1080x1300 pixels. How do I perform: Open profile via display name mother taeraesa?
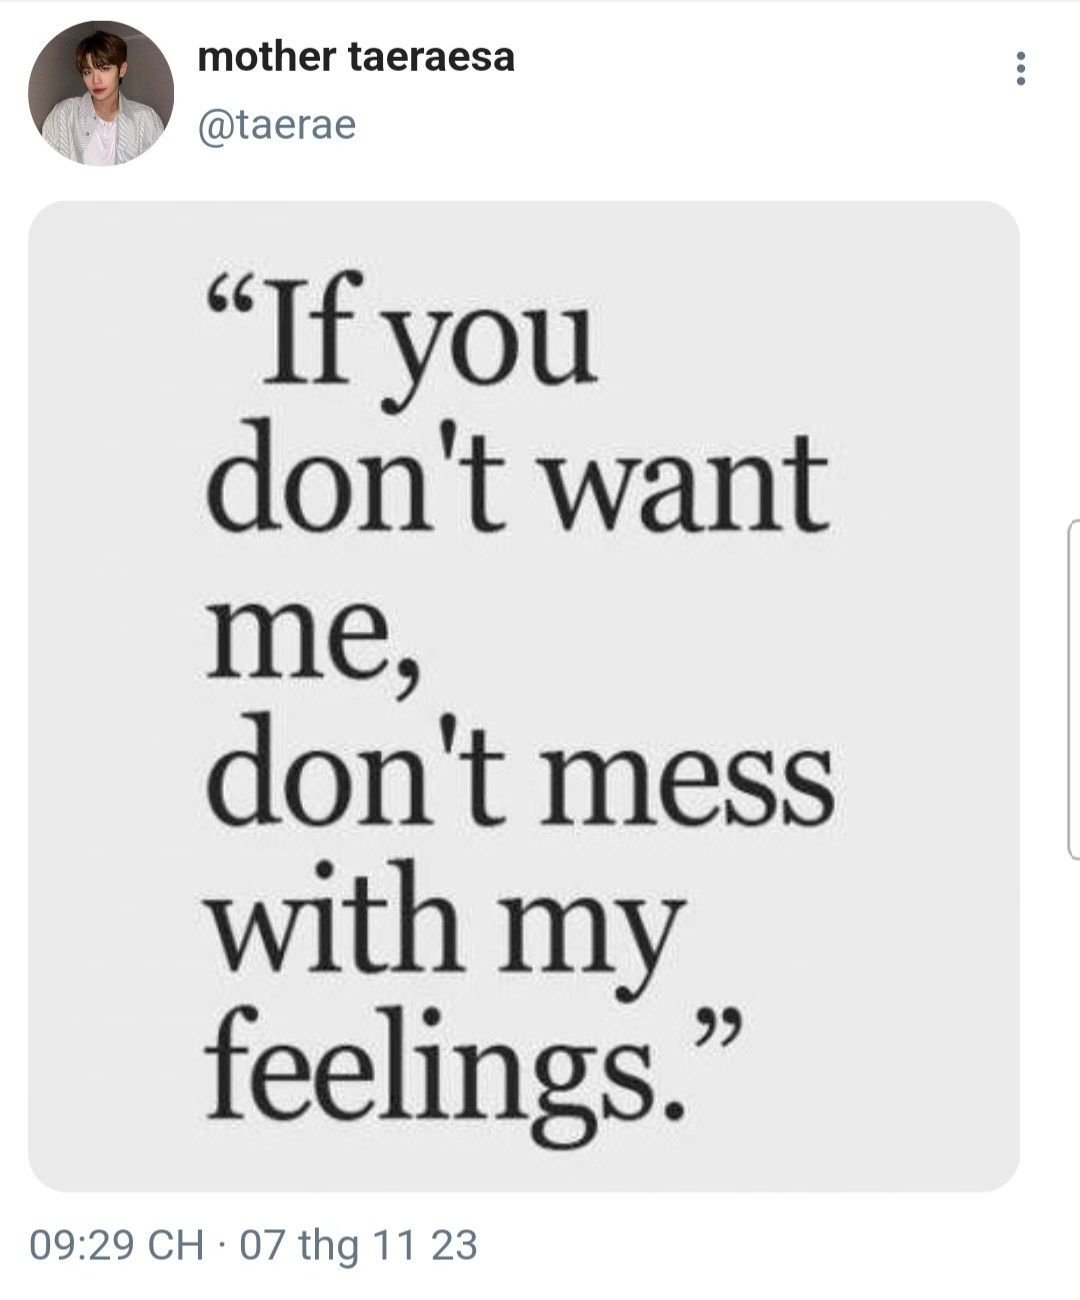[356, 57]
